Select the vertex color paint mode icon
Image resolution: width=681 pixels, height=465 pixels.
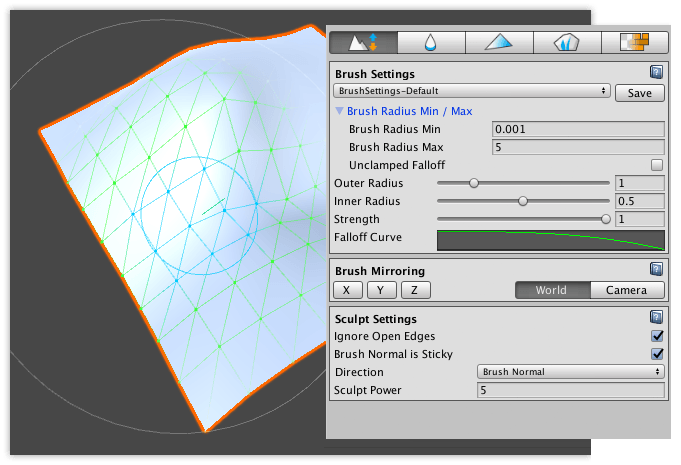pos(497,42)
